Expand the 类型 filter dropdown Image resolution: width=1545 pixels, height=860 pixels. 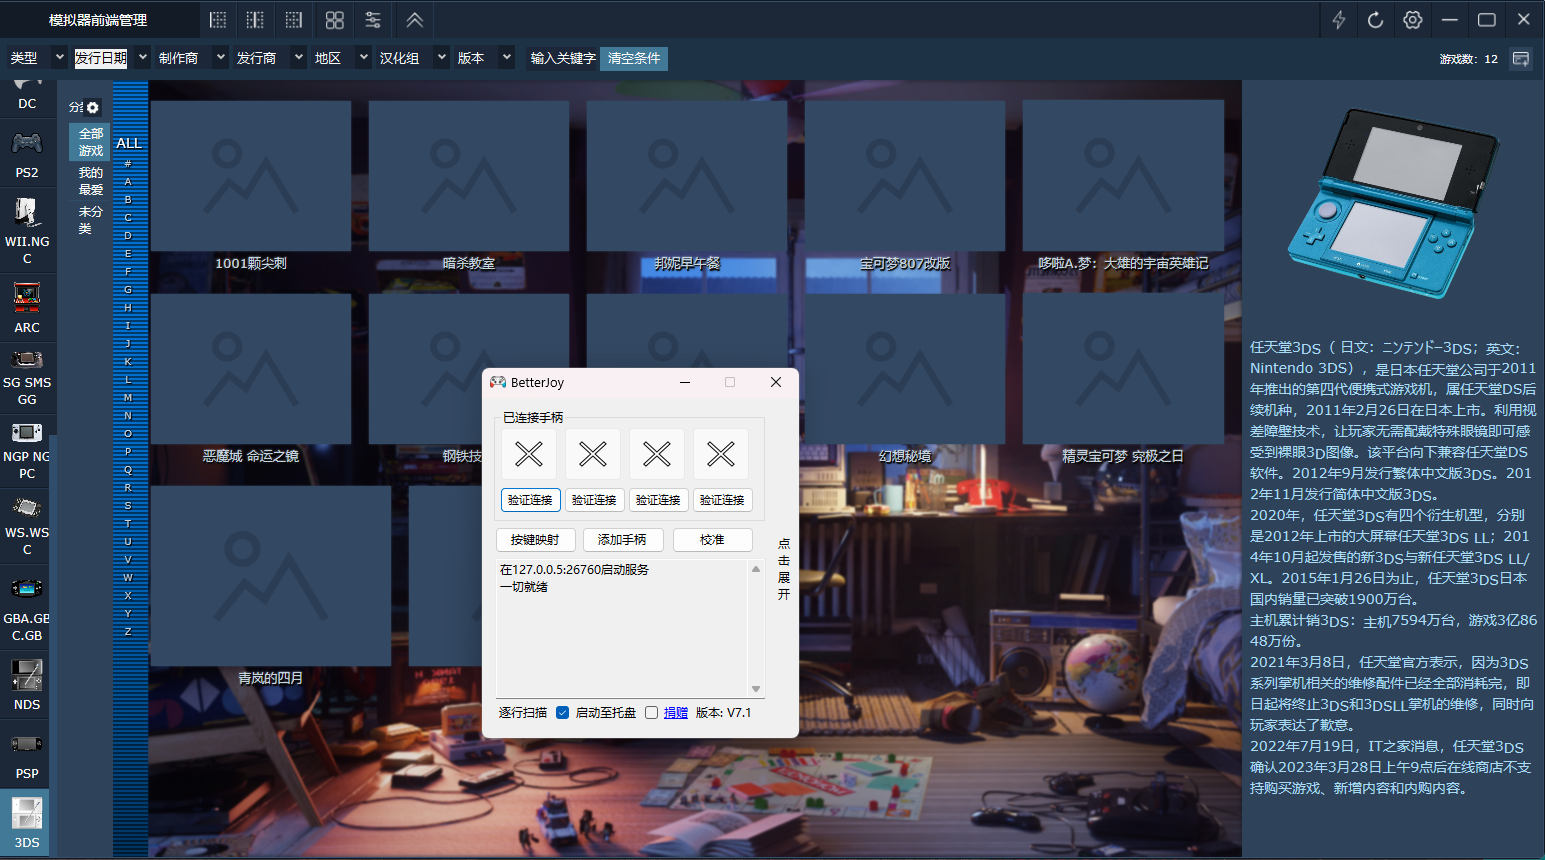(60, 58)
